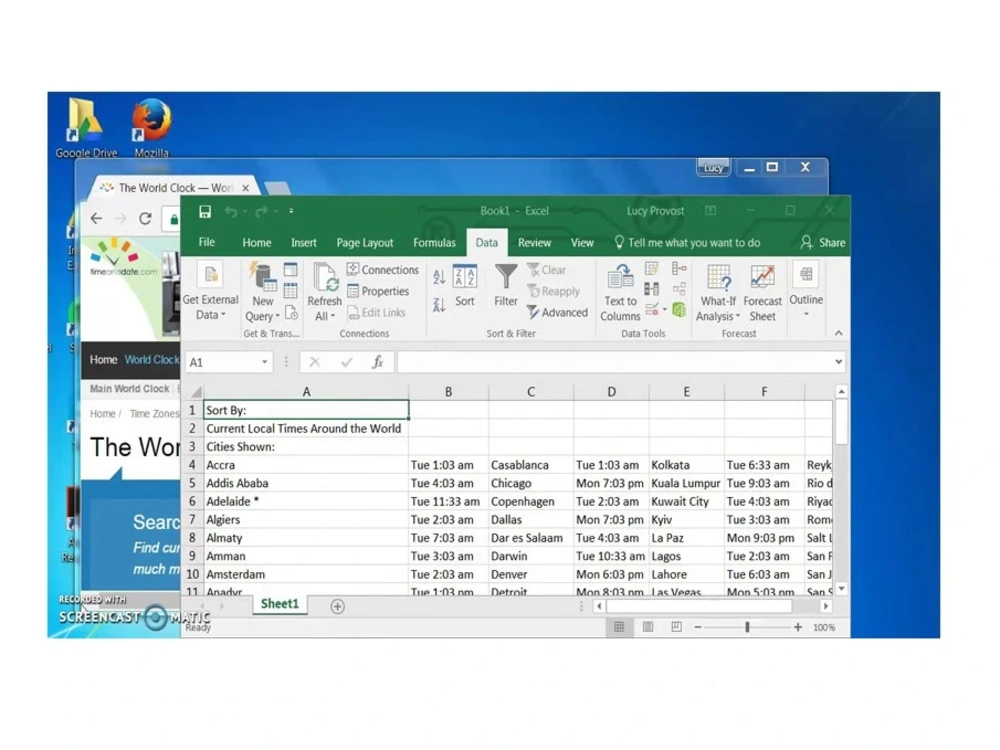
Task: Select the View ribbon tab
Action: point(582,242)
